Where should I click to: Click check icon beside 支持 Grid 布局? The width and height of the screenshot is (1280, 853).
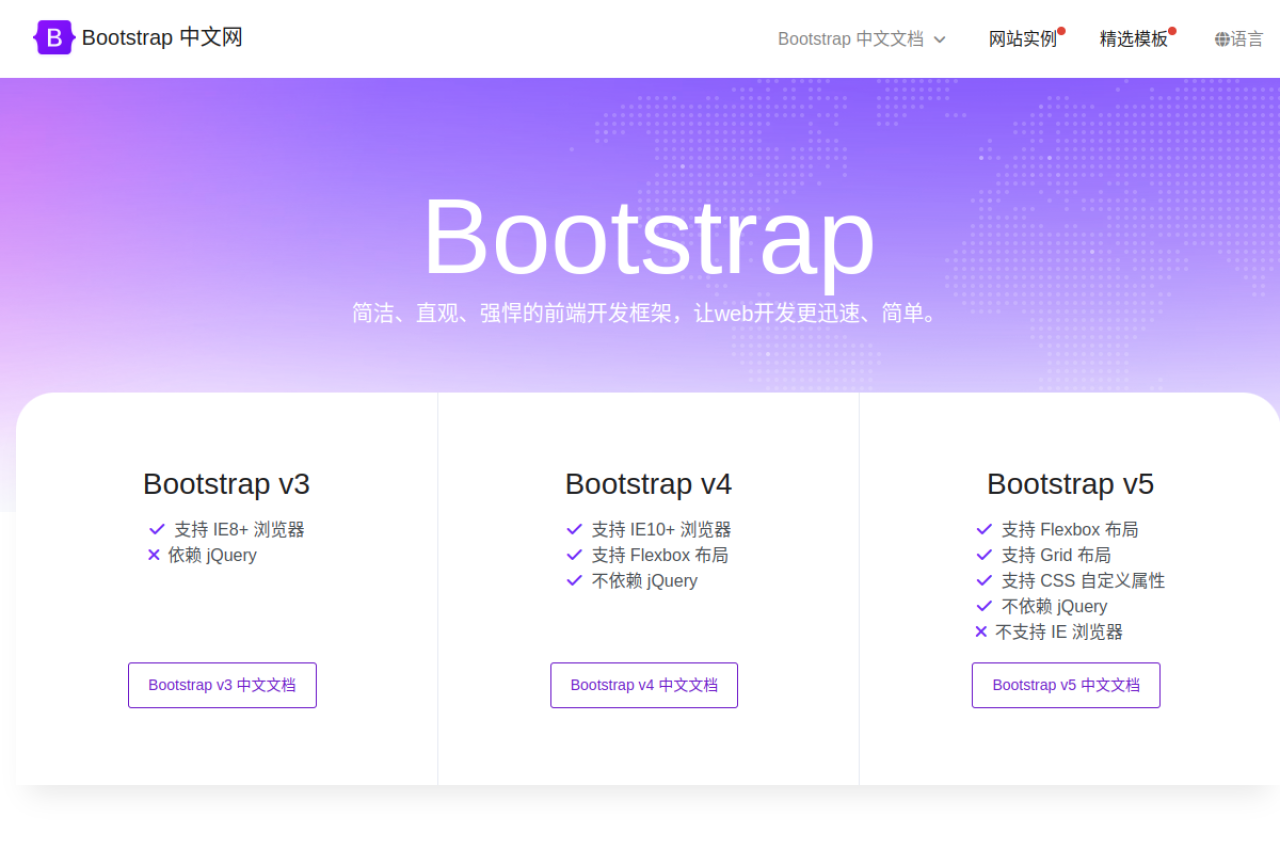984,555
